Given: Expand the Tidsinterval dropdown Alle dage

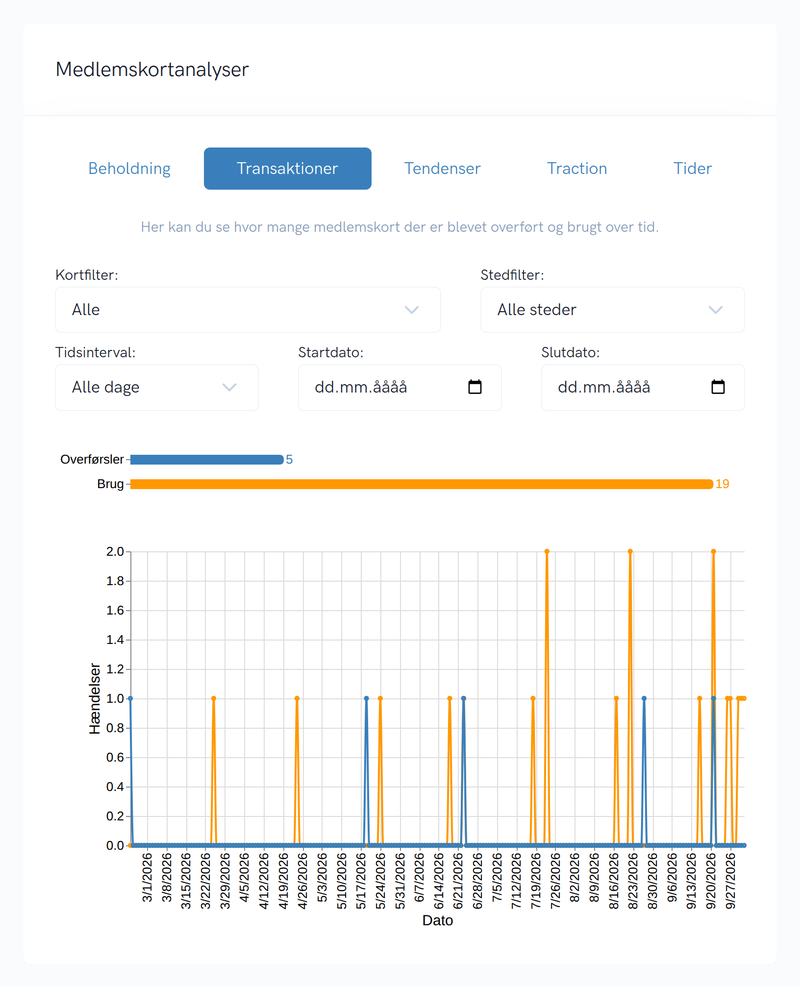Looking at the screenshot, I should pyautogui.click(x=157, y=387).
